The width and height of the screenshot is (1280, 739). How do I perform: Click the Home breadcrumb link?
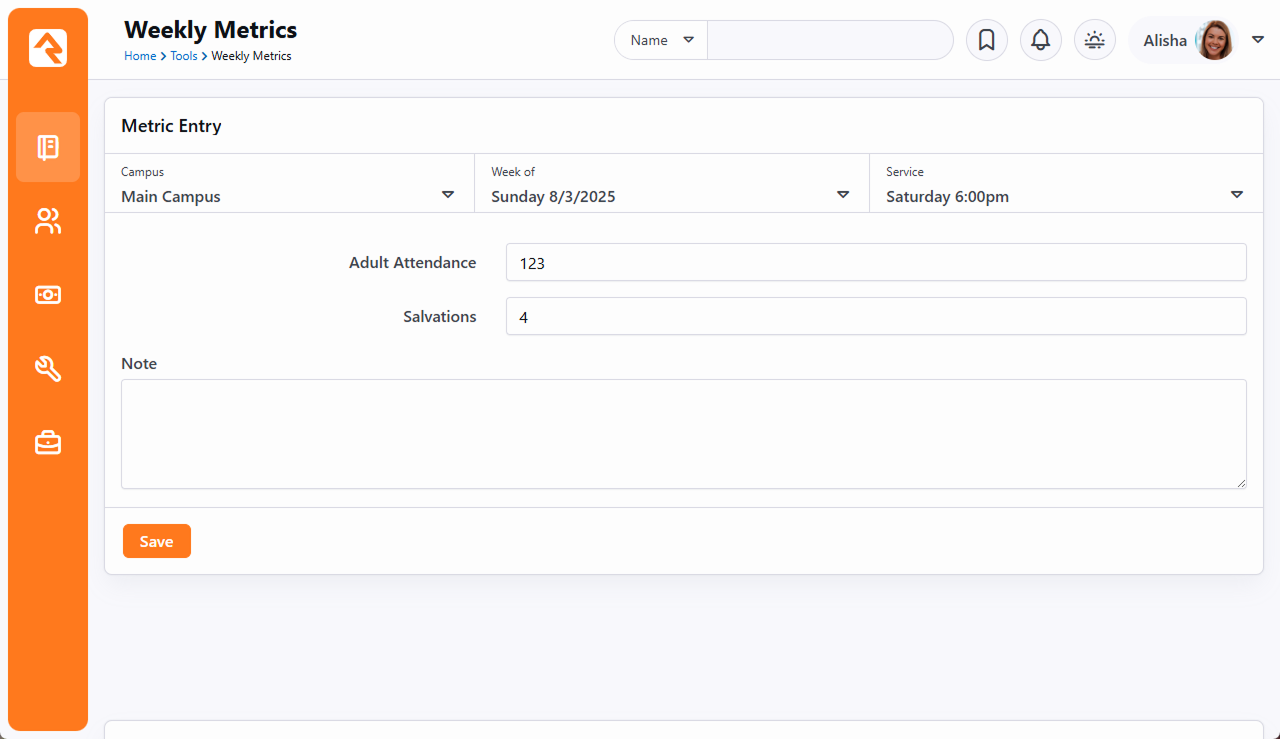click(x=140, y=56)
